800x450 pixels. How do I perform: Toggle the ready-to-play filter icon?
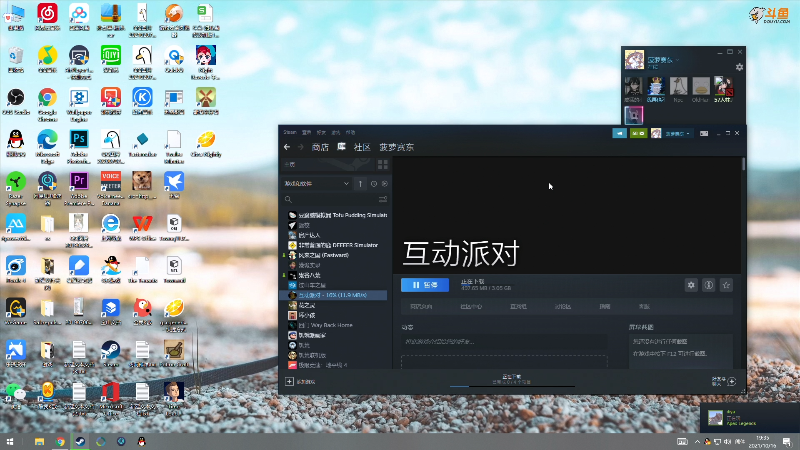[385, 184]
